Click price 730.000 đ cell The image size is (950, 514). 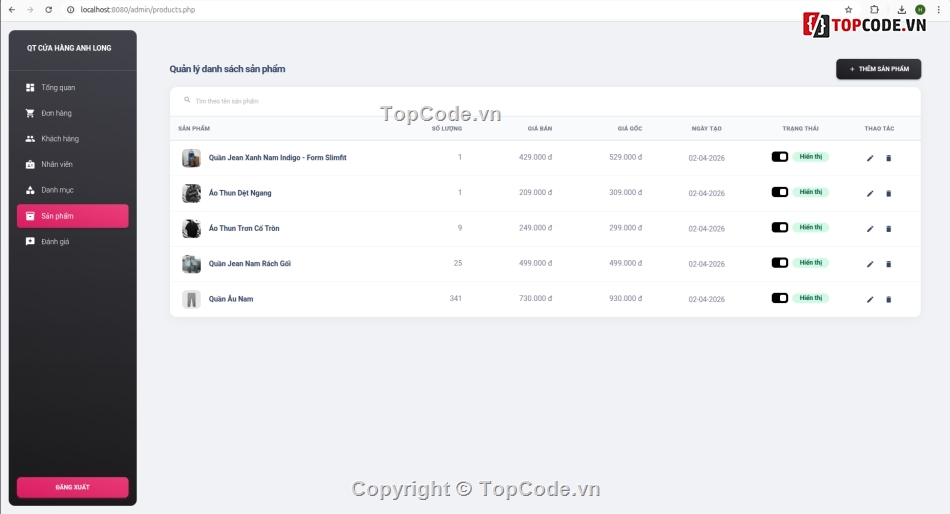point(536,298)
